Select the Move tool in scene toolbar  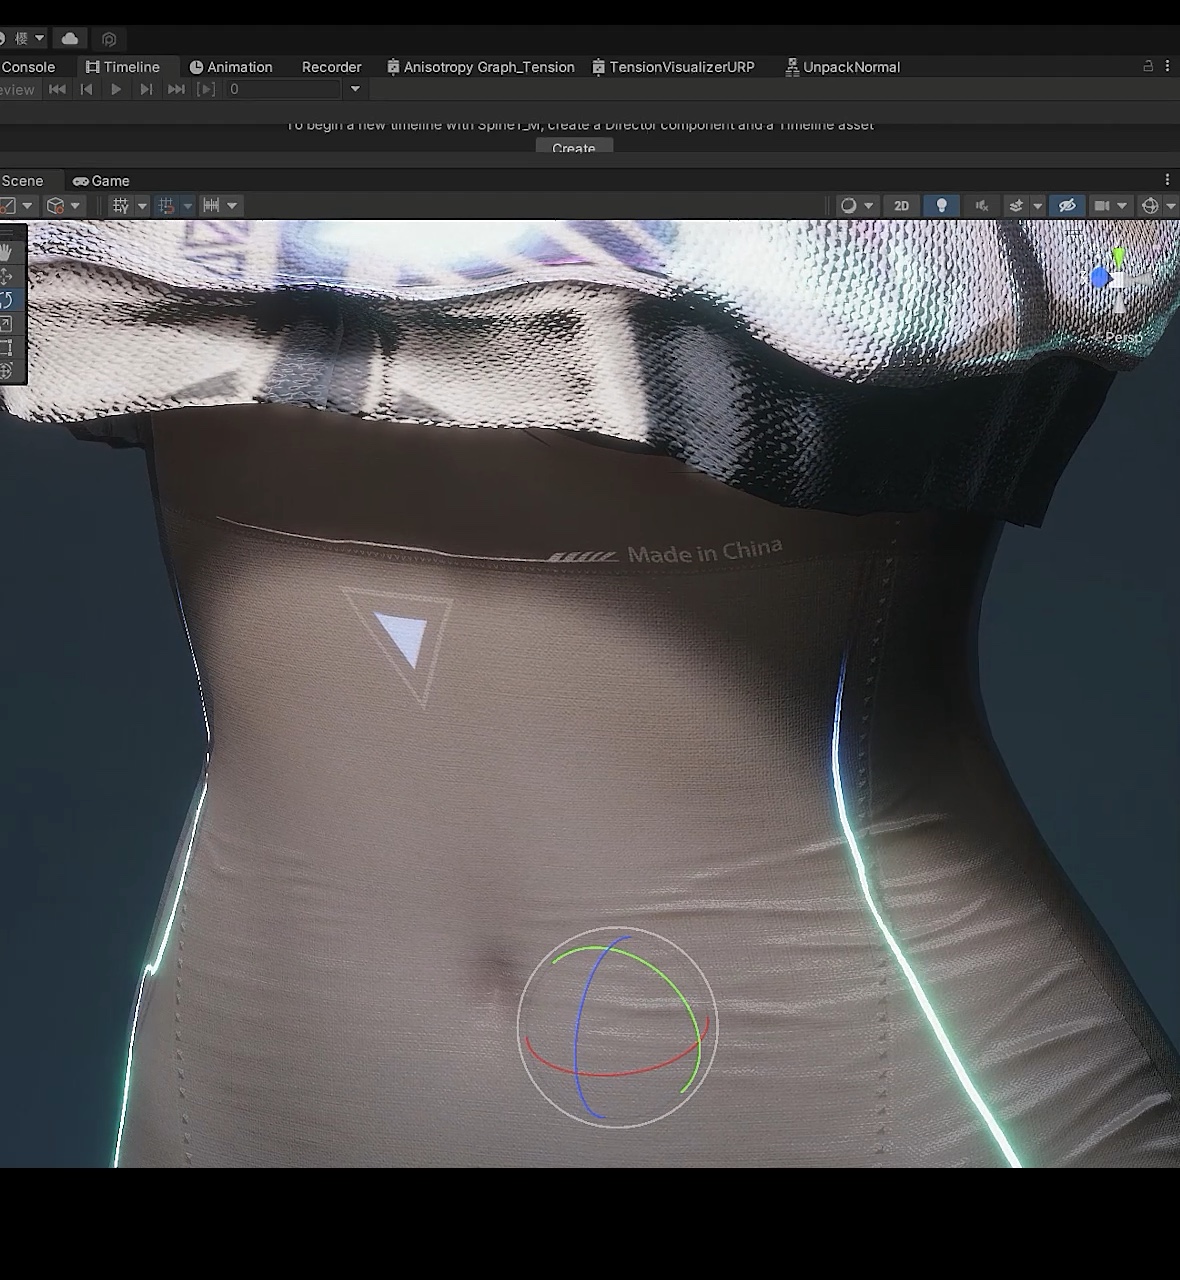[x=7, y=276]
